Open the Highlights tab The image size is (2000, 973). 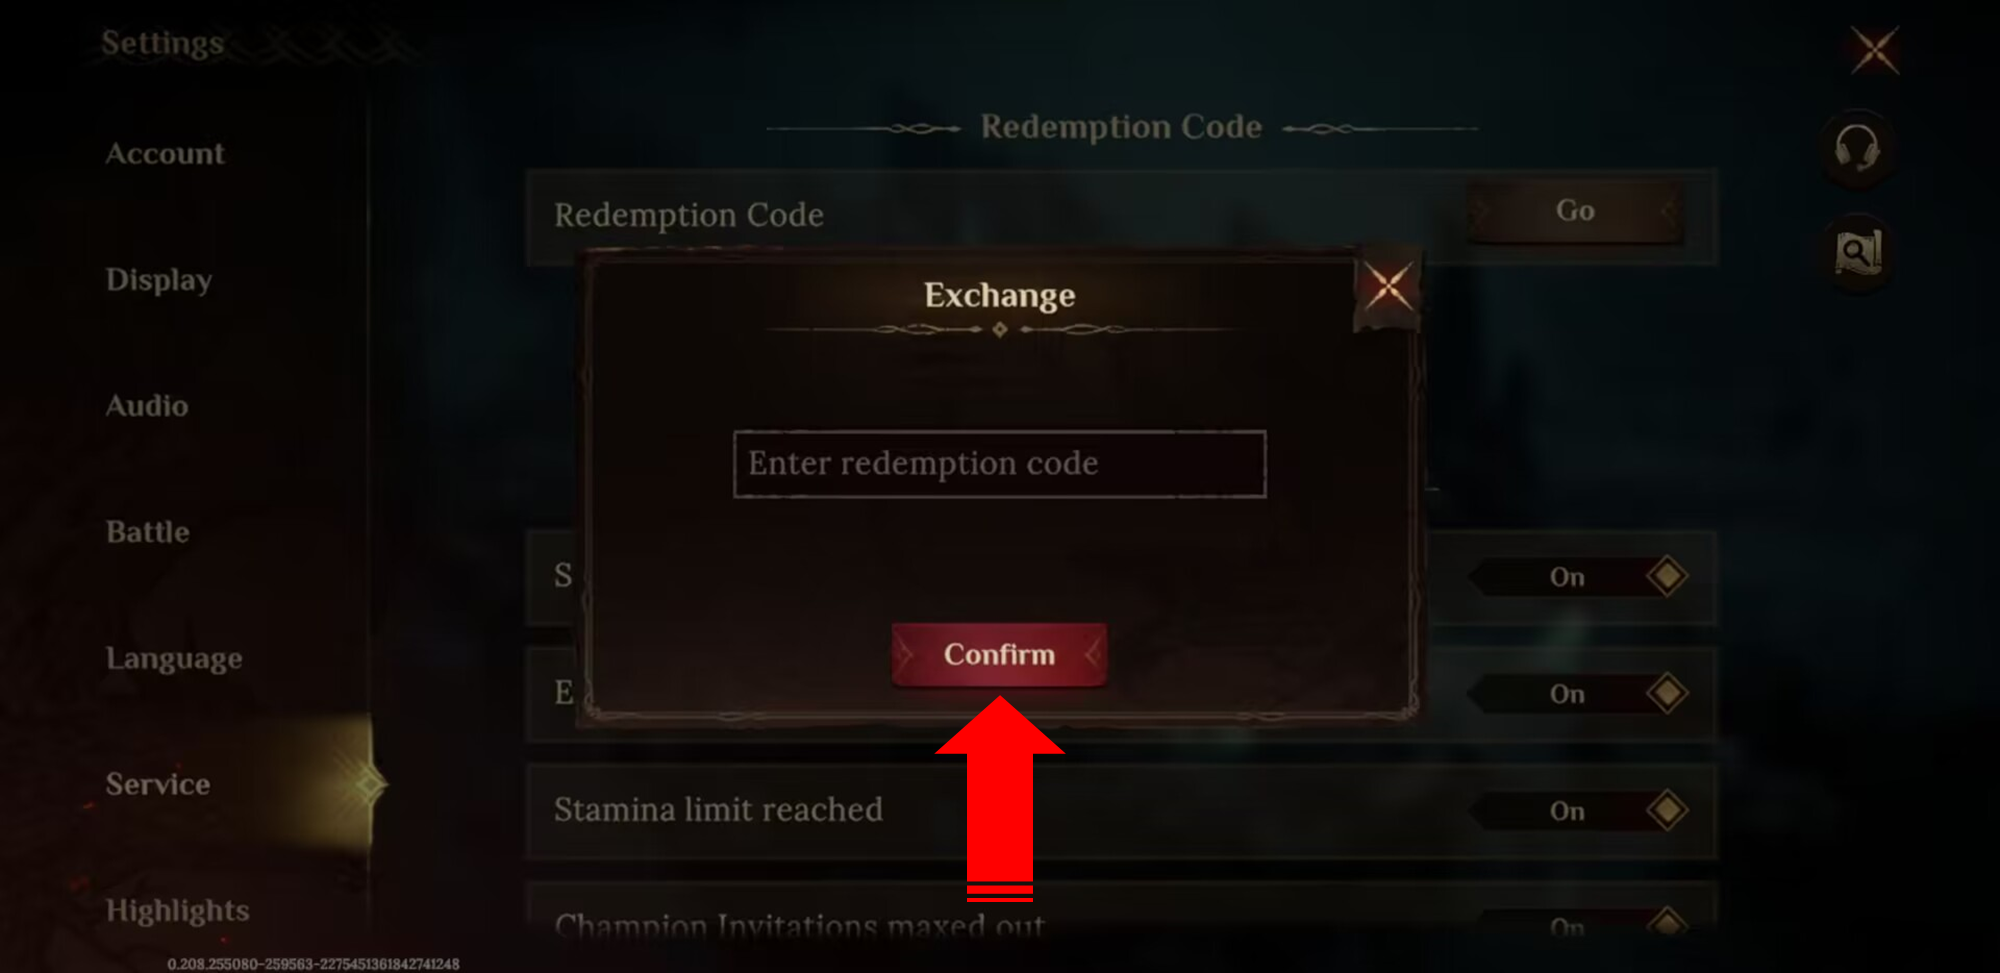[178, 911]
